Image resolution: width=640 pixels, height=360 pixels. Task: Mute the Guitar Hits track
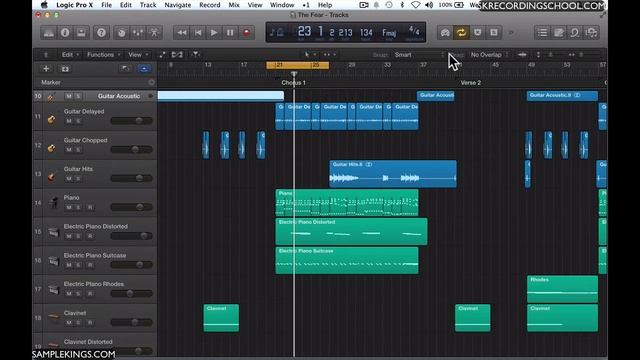(x=69, y=178)
